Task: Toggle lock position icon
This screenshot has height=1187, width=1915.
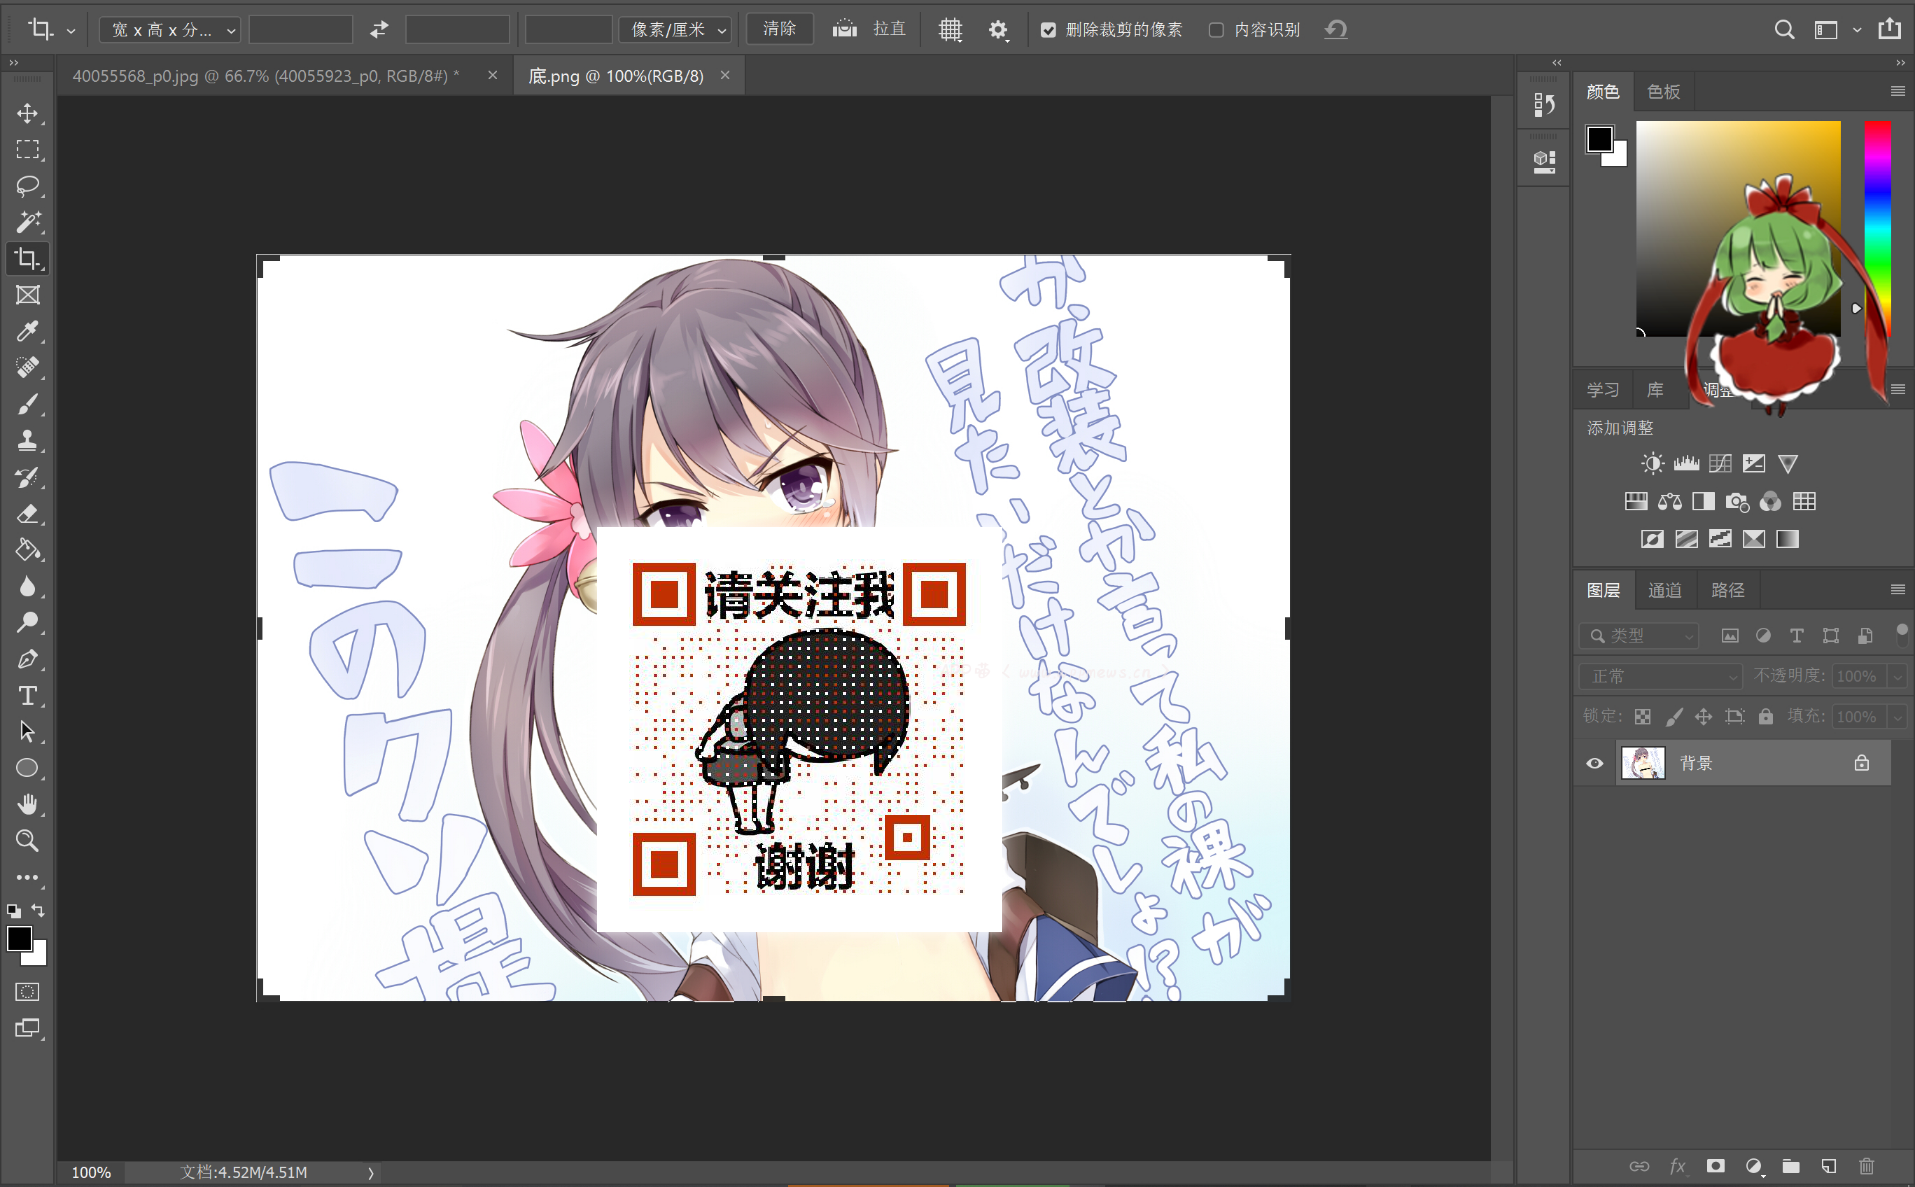Action: [1703, 716]
